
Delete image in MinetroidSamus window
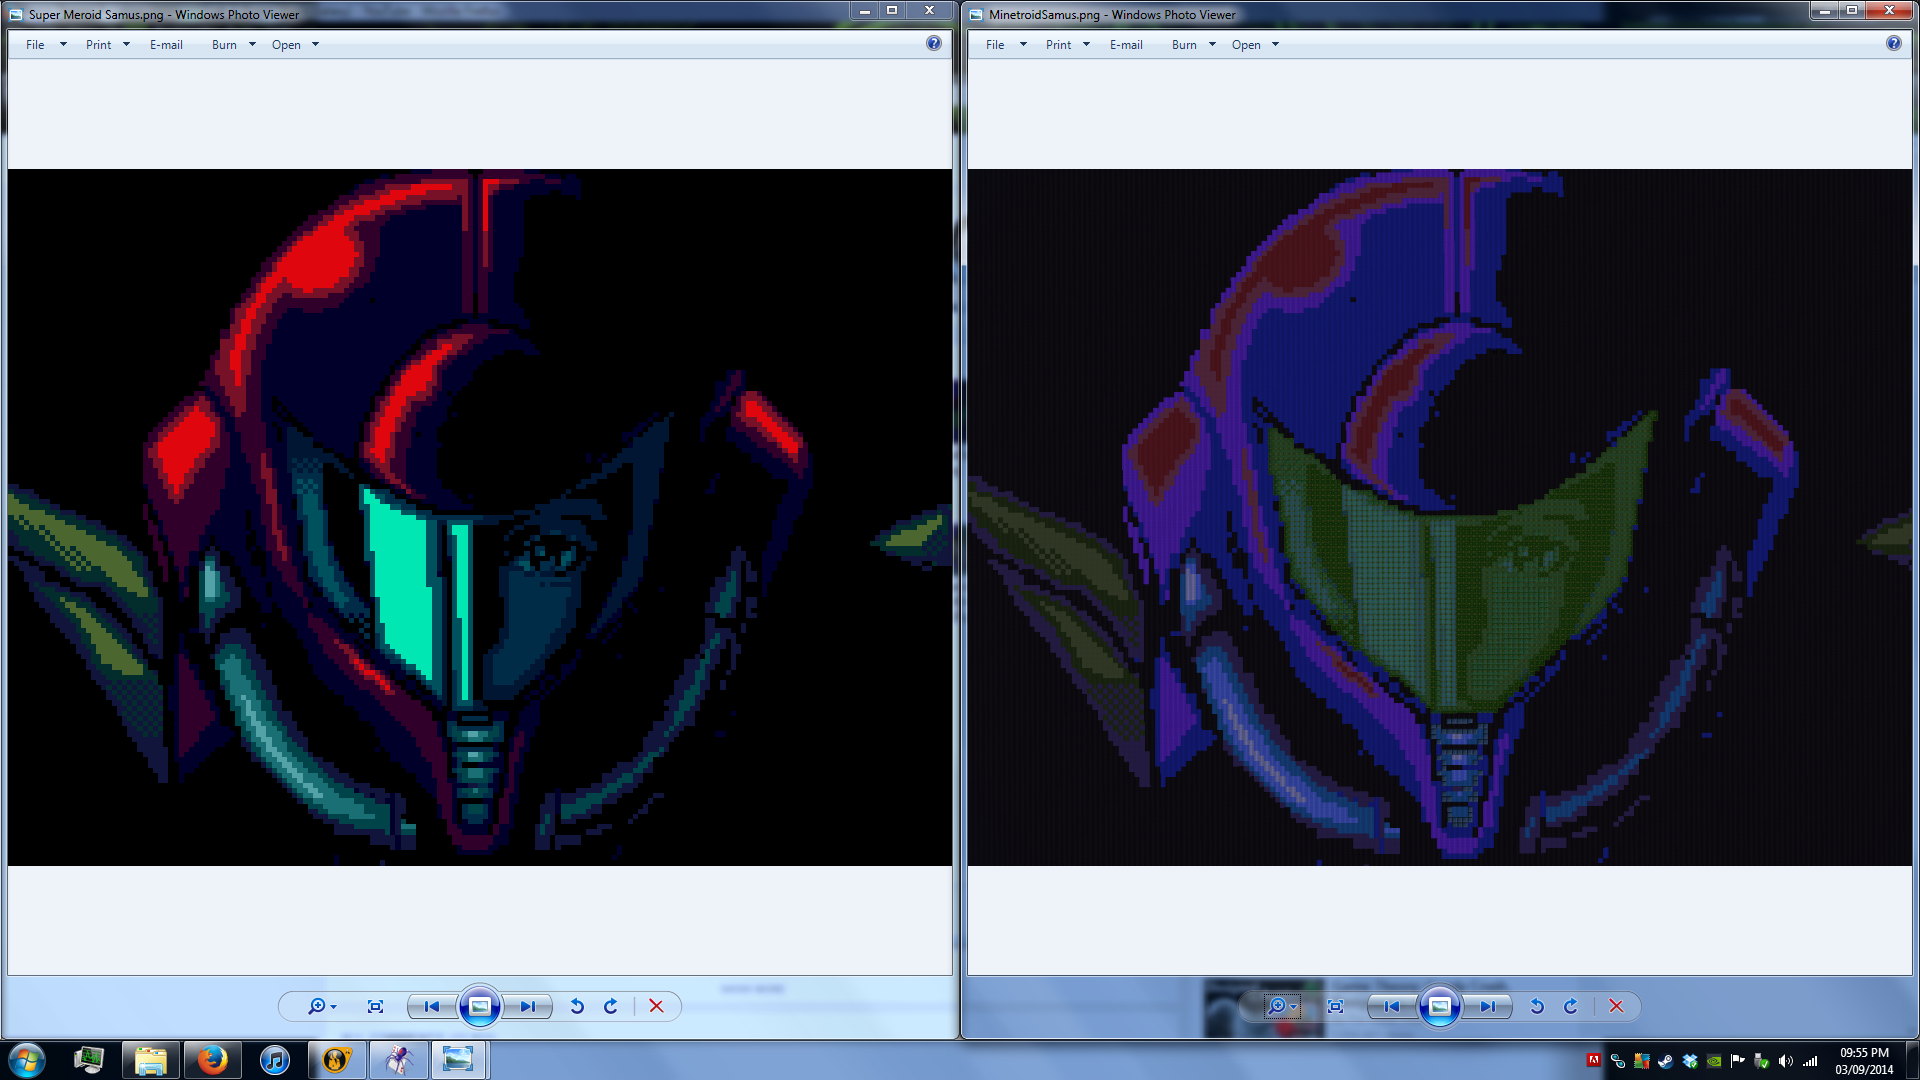click(x=1616, y=1006)
